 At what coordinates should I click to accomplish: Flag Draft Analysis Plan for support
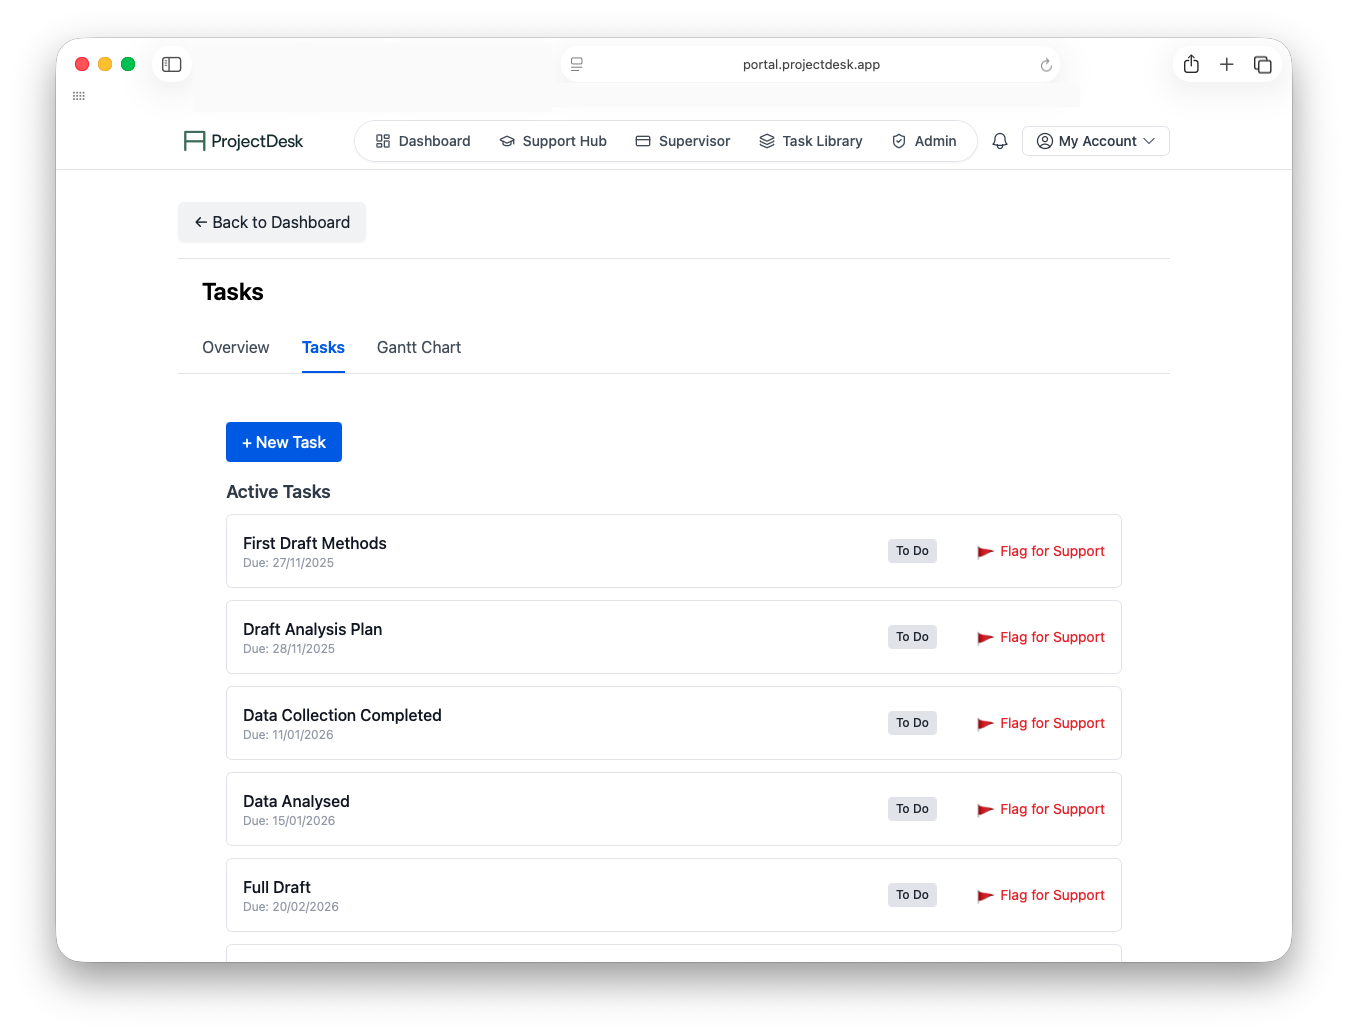(x=1041, y=637)
